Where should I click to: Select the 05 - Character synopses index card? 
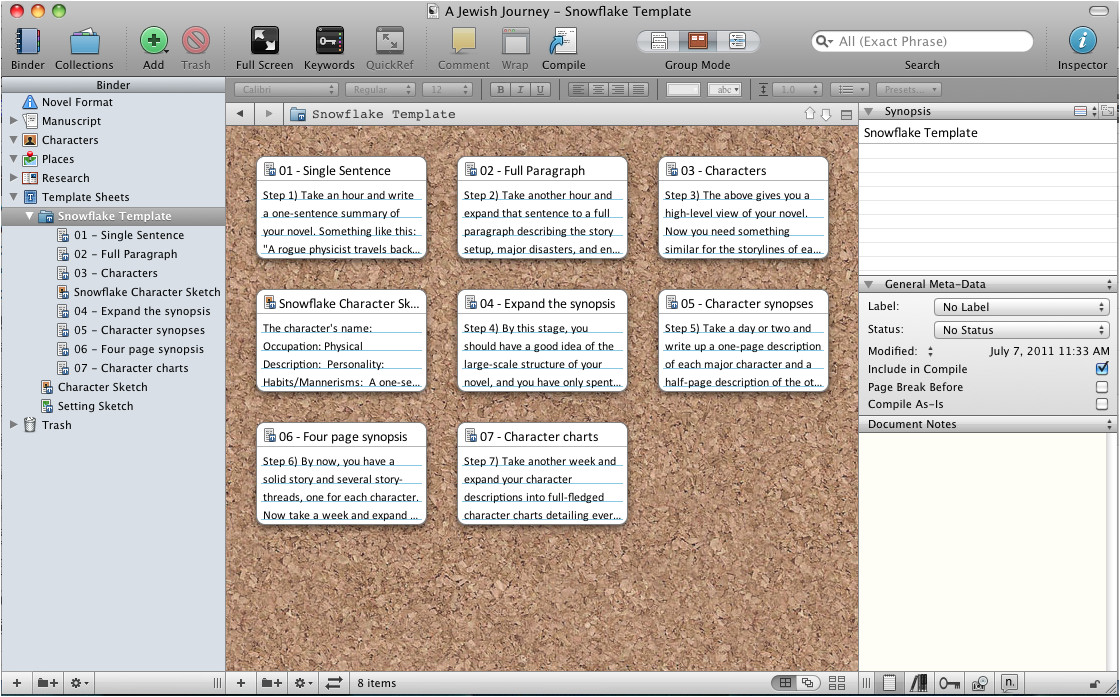pos(743,340)
